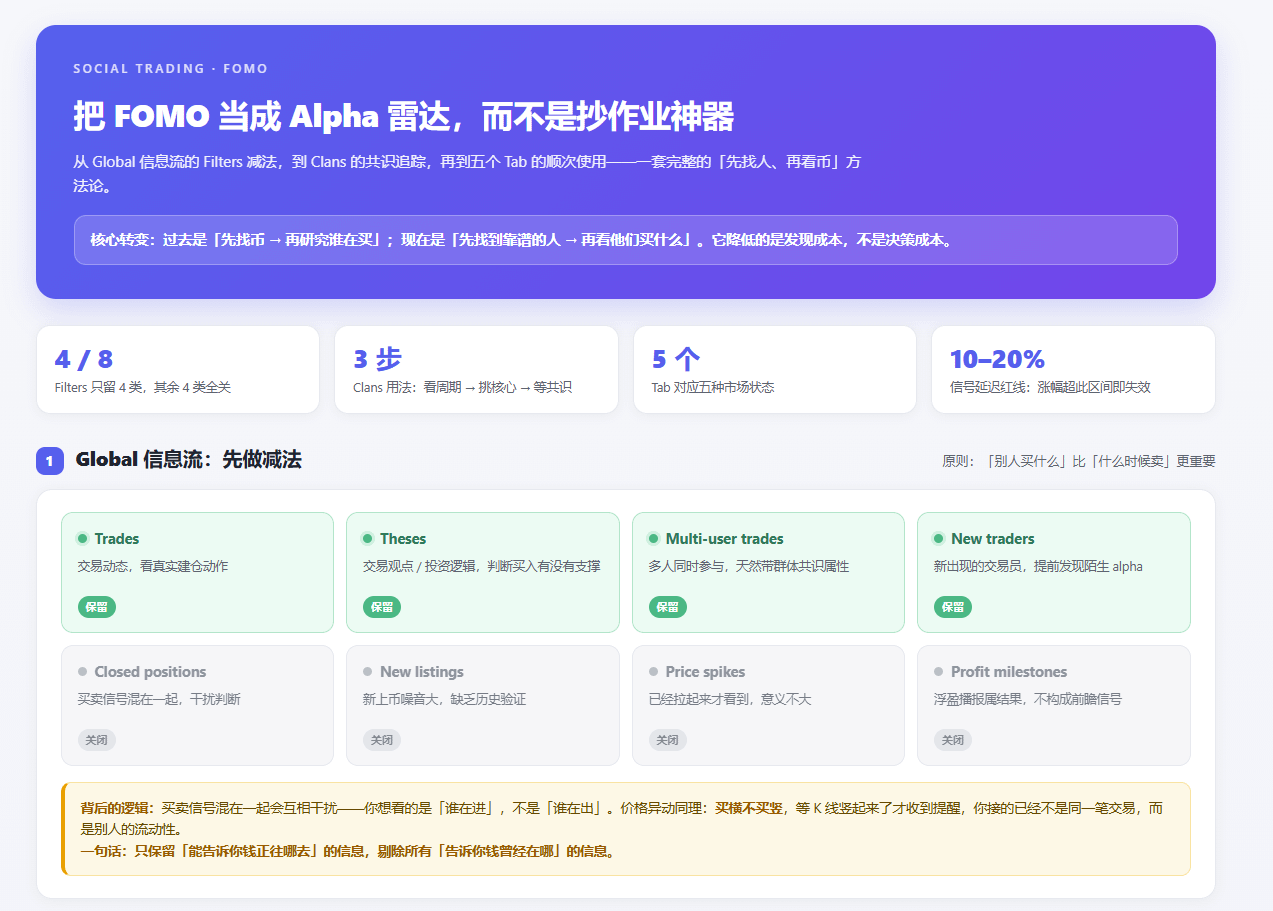Click green dot beside New traders
This screenshot has width=1273, height=911.
click(x=939, y=539)
